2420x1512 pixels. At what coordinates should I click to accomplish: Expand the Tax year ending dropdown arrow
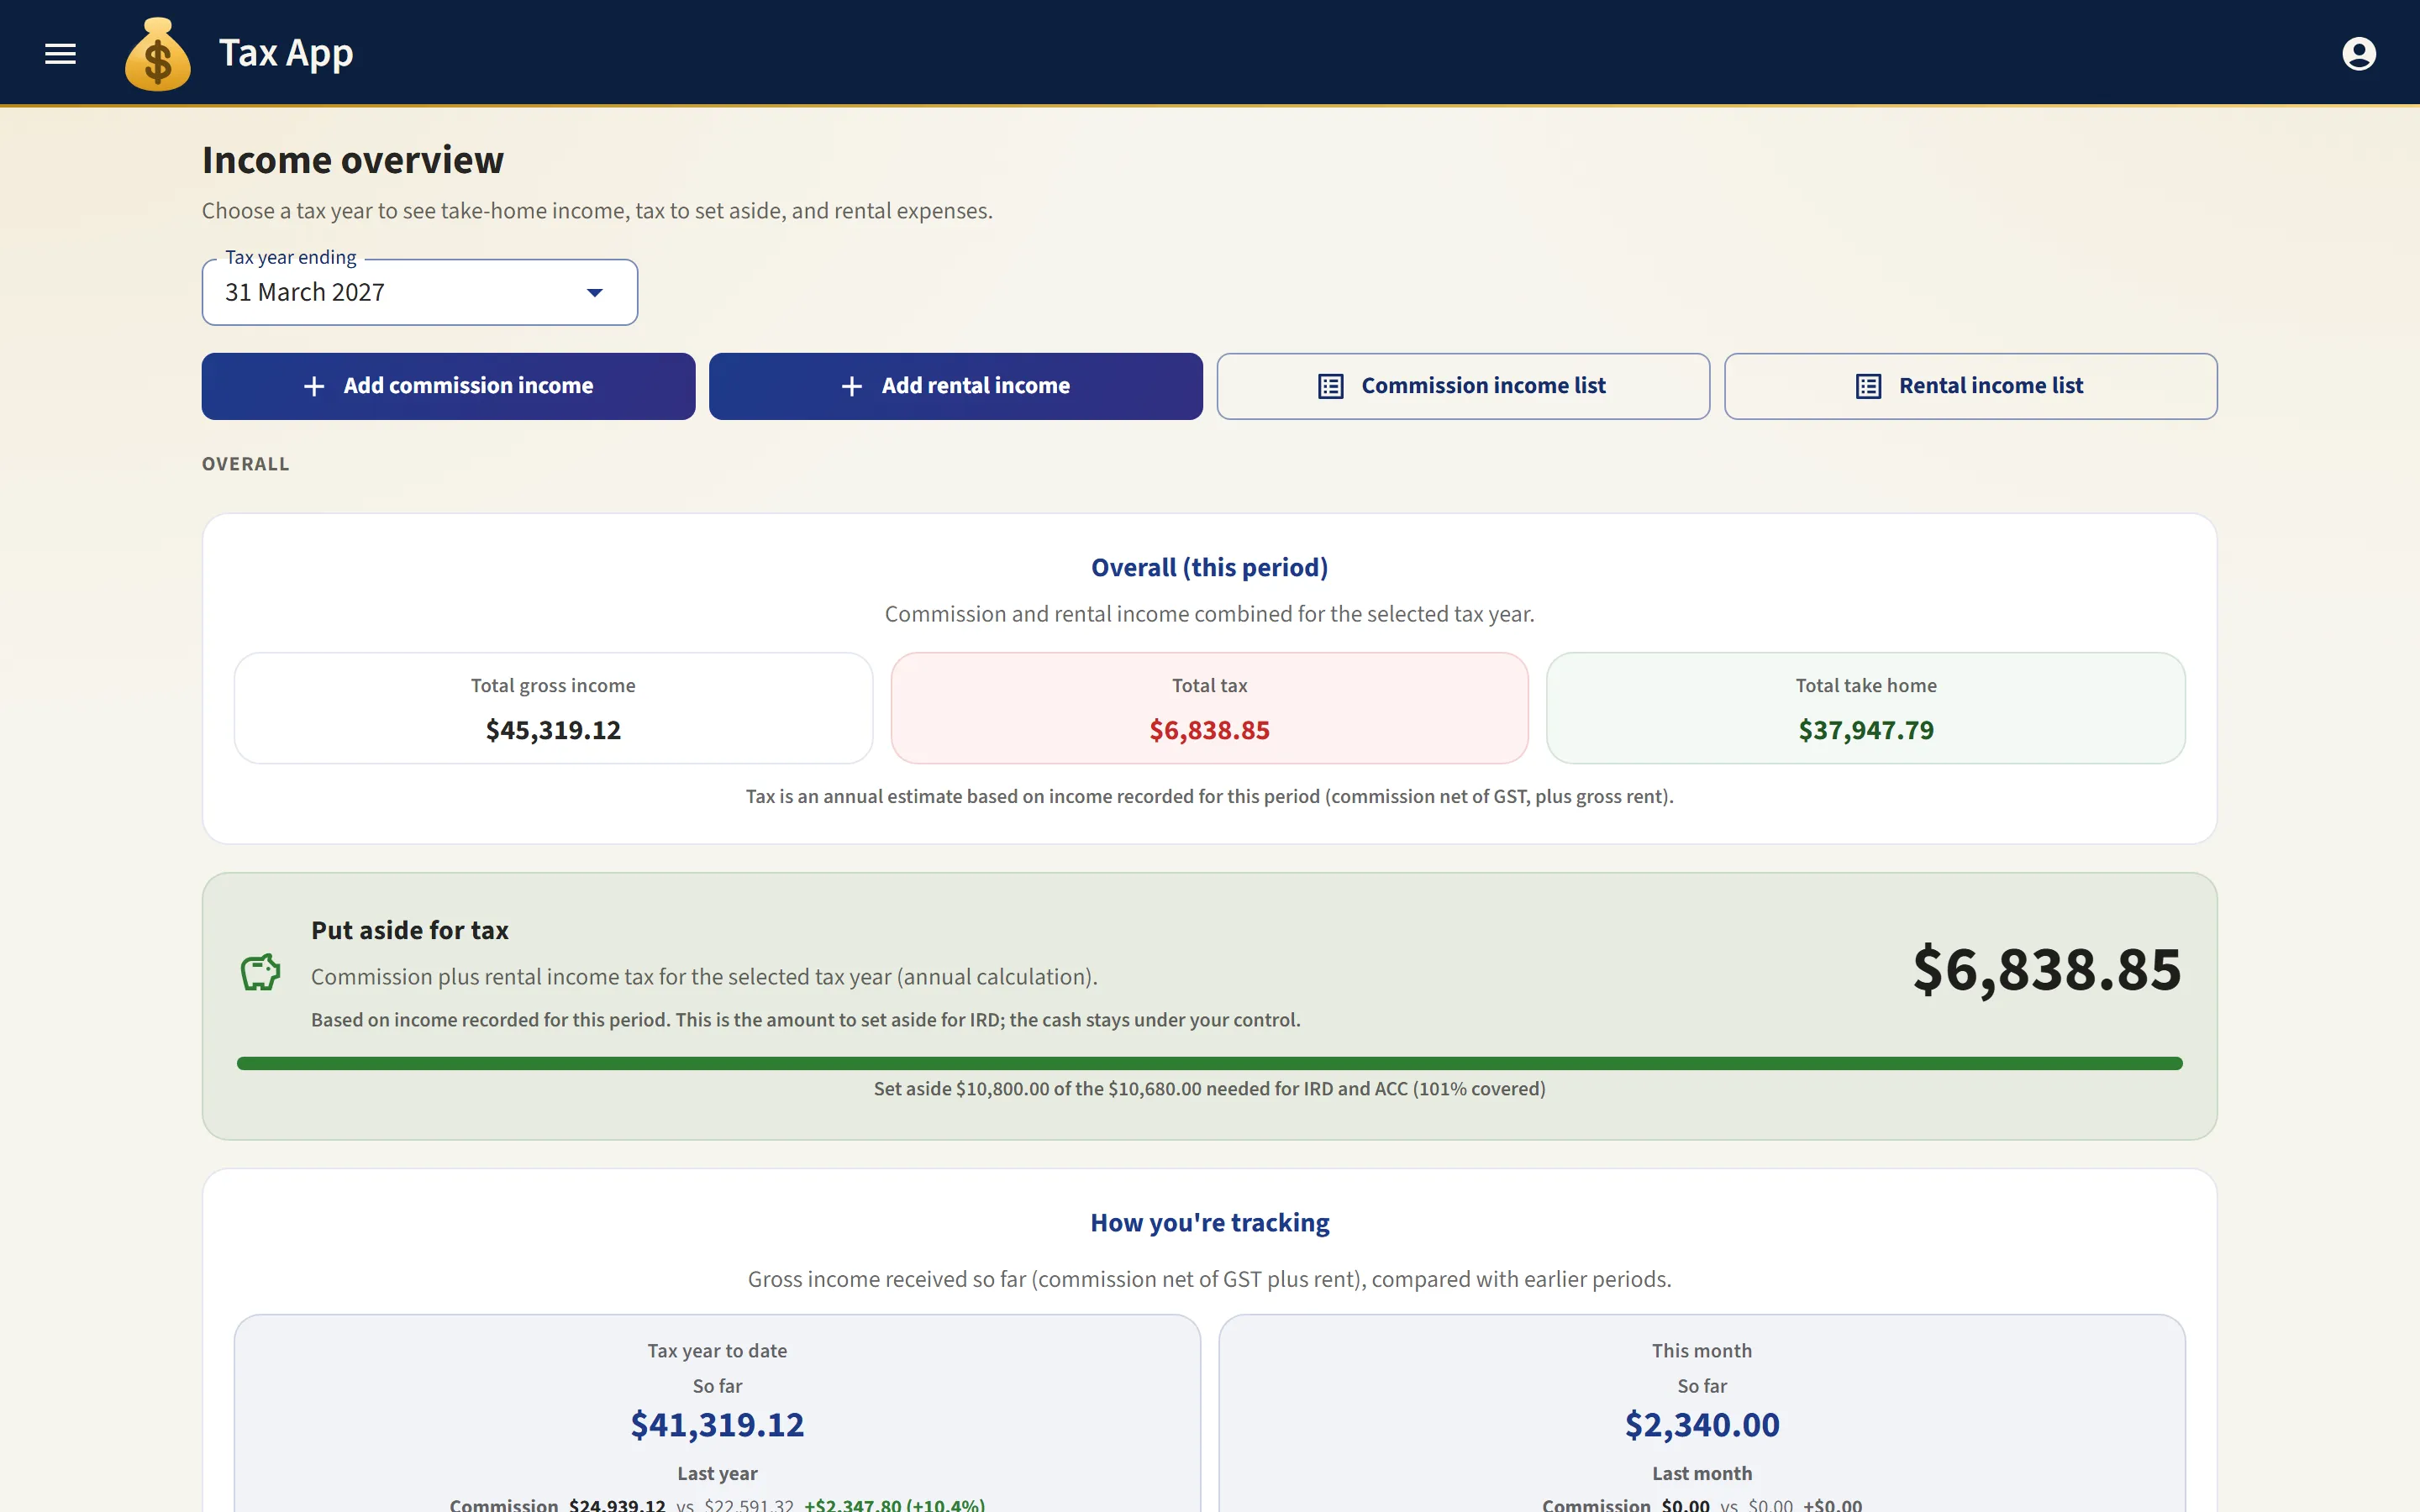click(x=595, y=293)
